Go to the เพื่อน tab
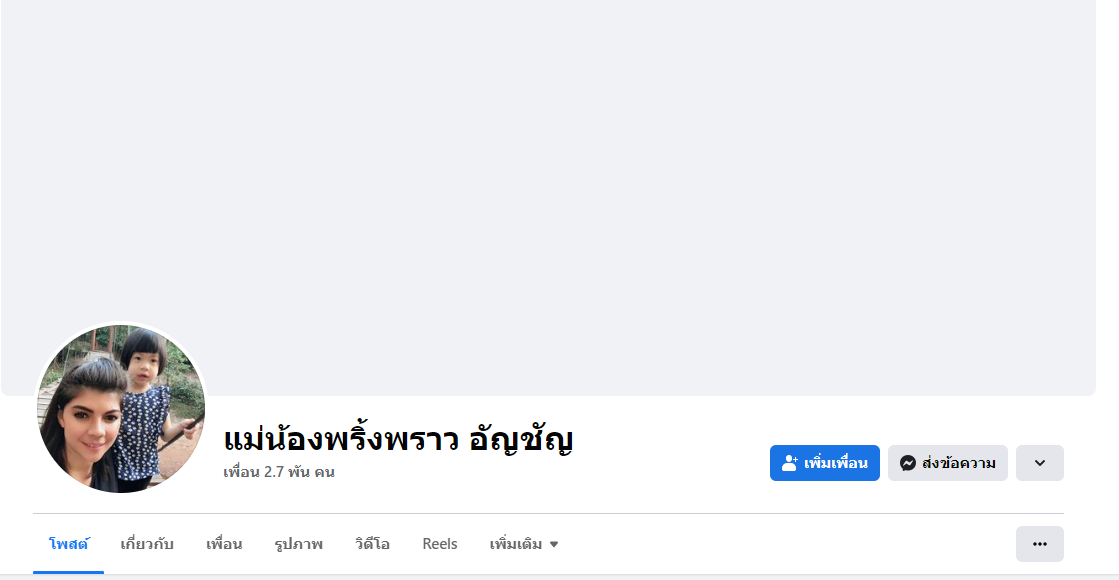Image resolution: width=1119 pixels, height=580 pixels. coord(224,544)
